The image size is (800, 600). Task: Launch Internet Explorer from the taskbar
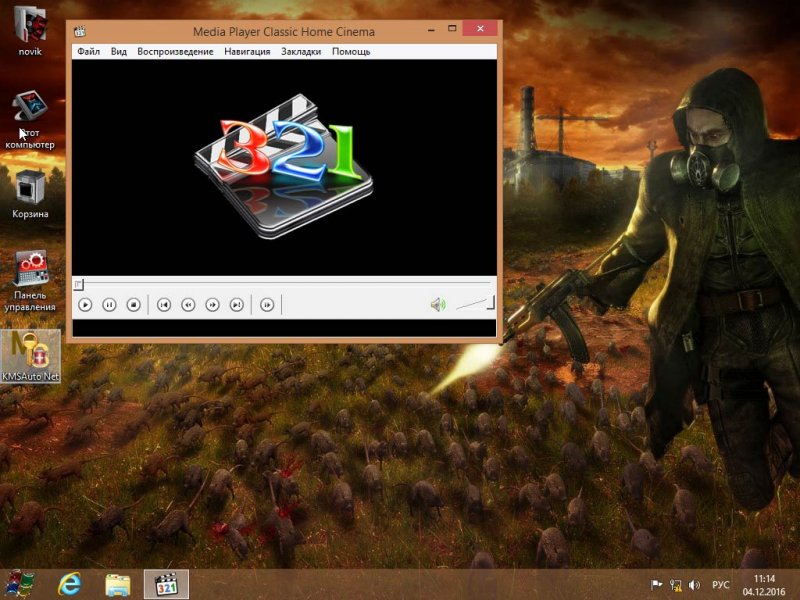[69, 584]
